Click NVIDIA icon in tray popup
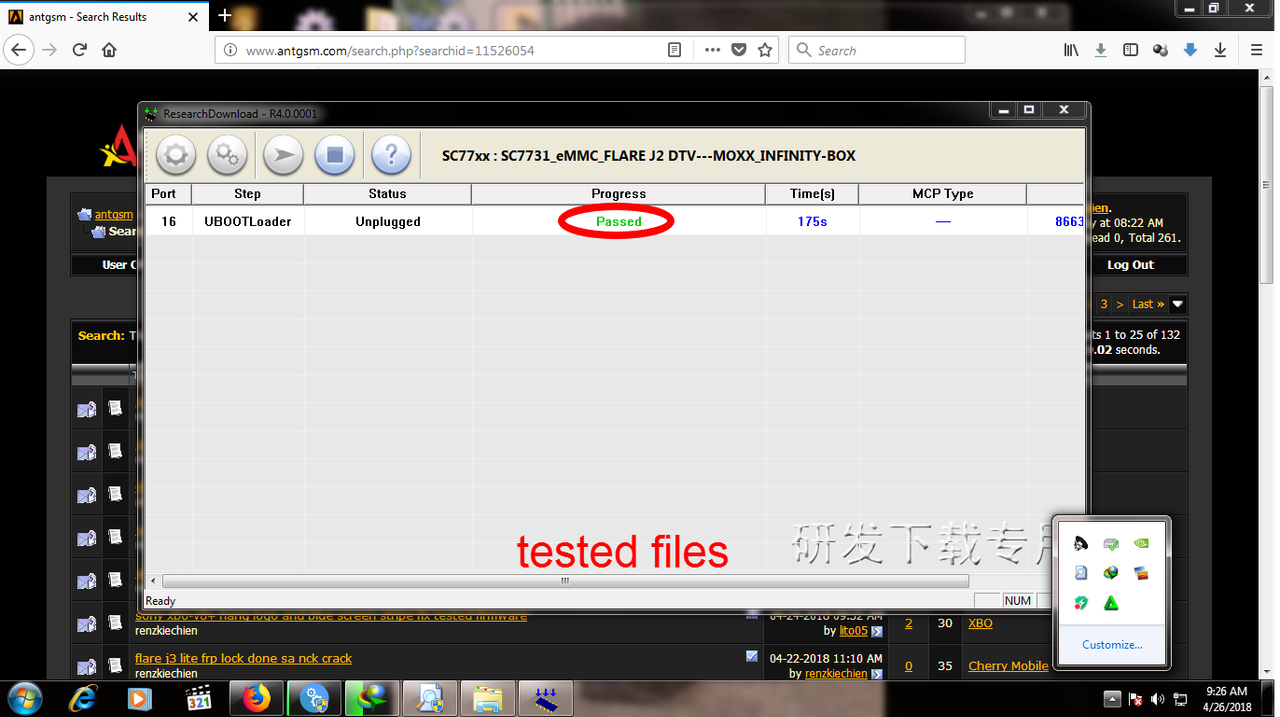1280x717 pixels. point(1141,544)
